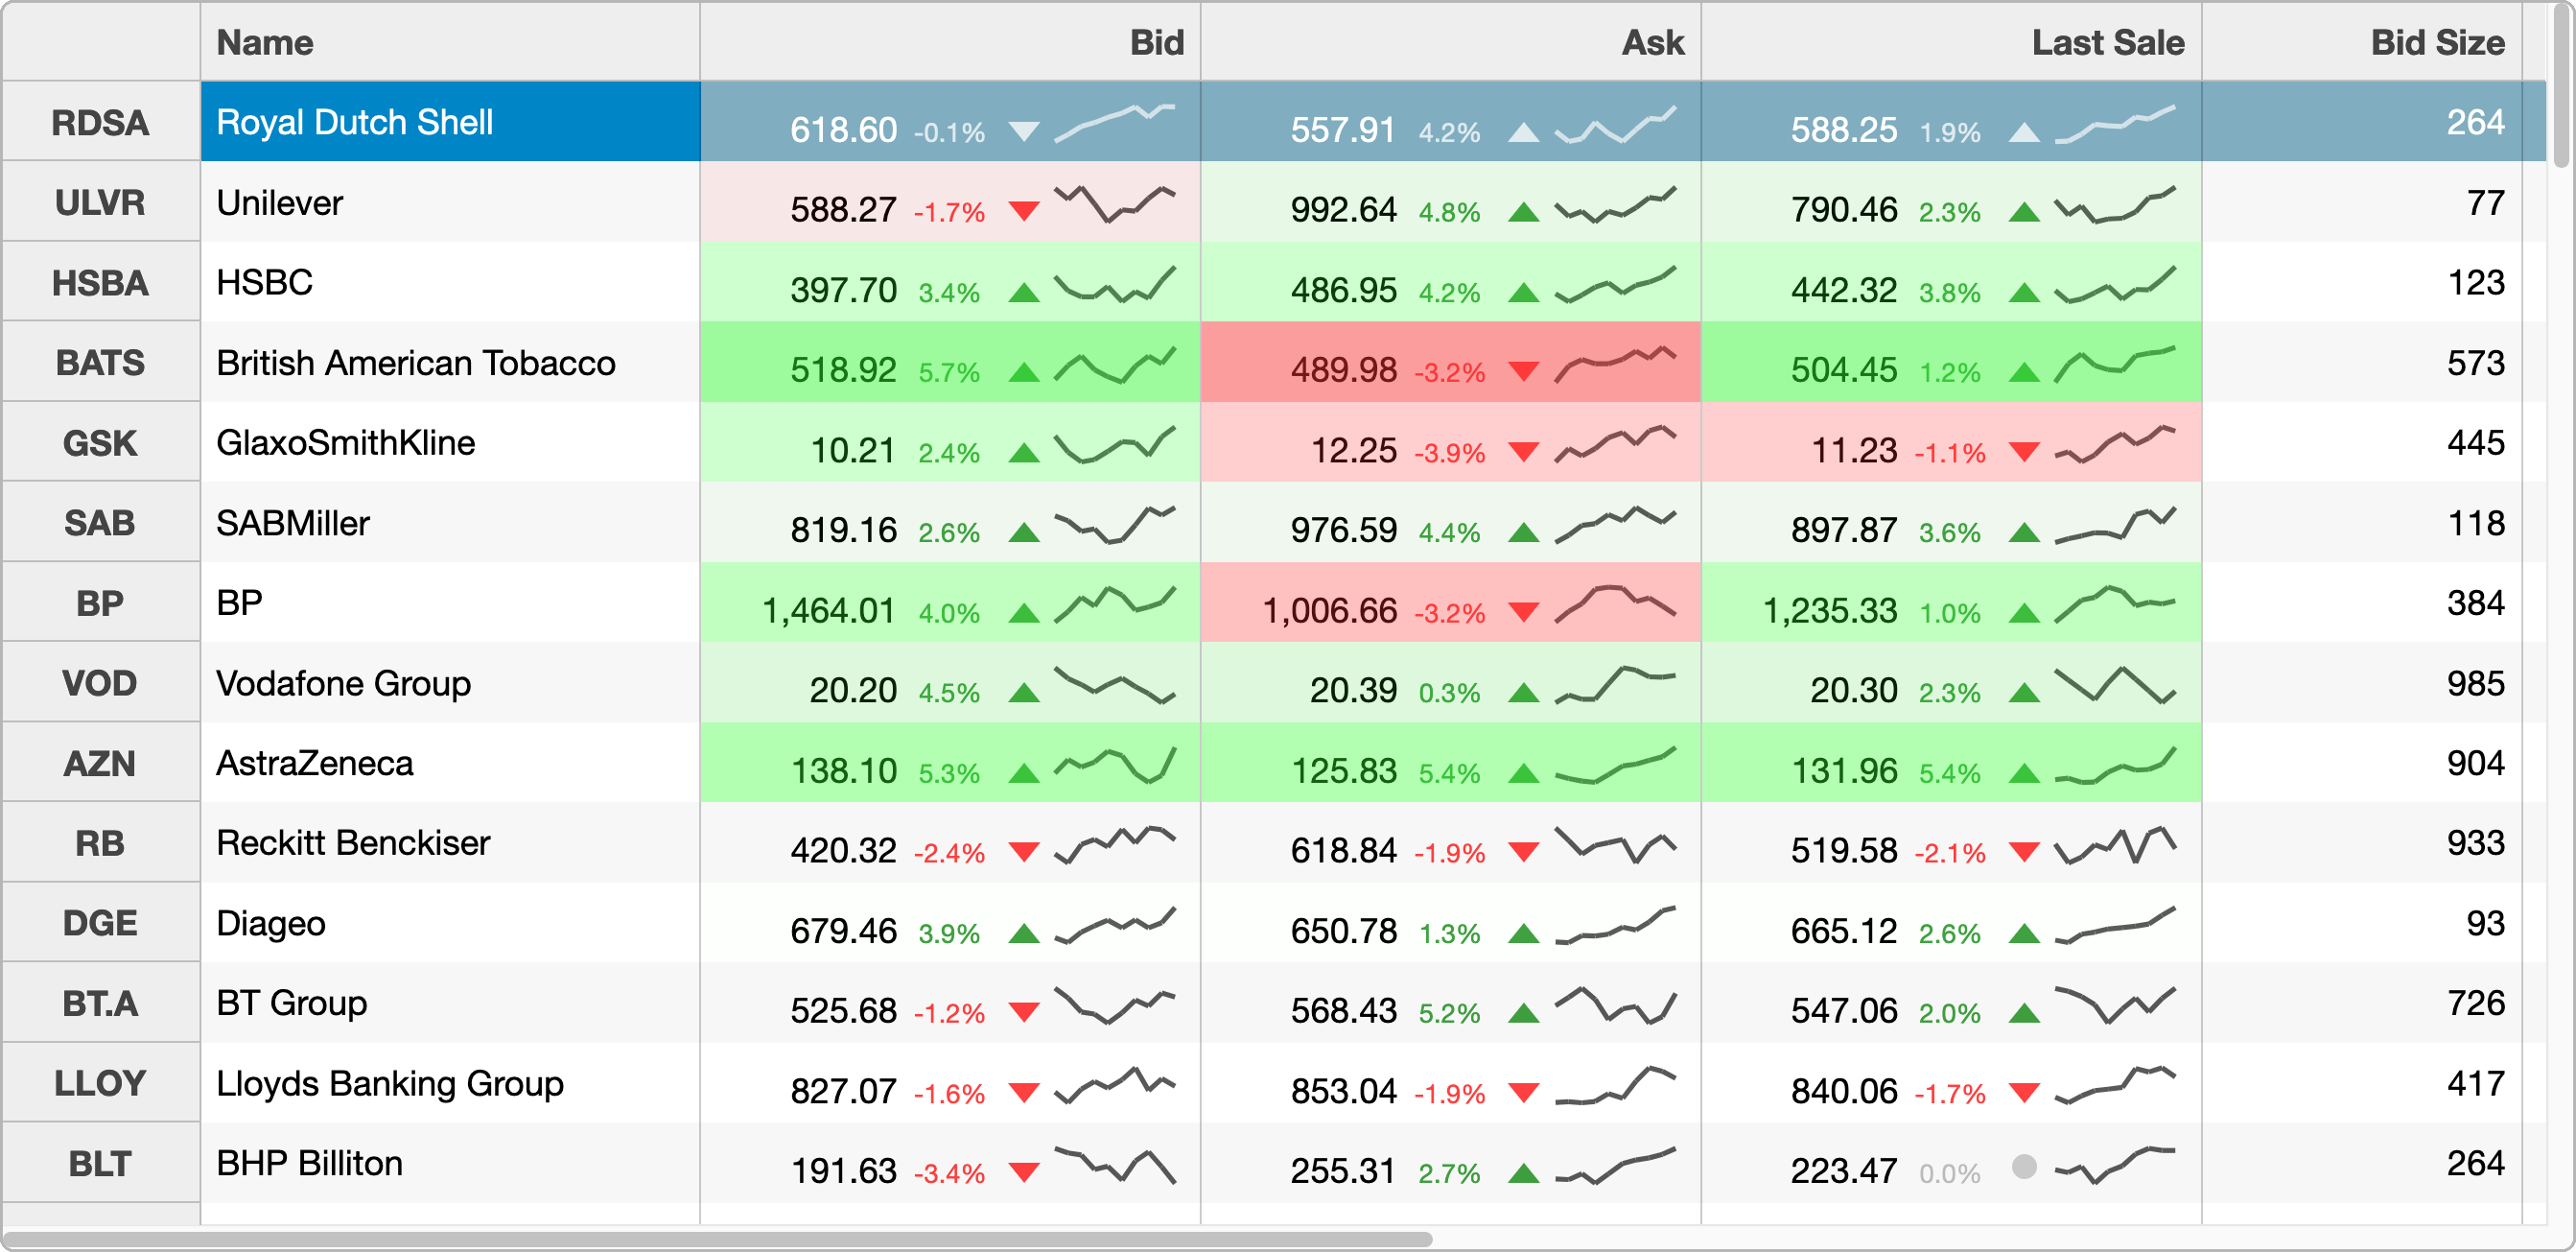Image resolution: width=2576 pixels, height=1252 pixels.
Task: Select the BT.A row header
Action: point(101,1003)
